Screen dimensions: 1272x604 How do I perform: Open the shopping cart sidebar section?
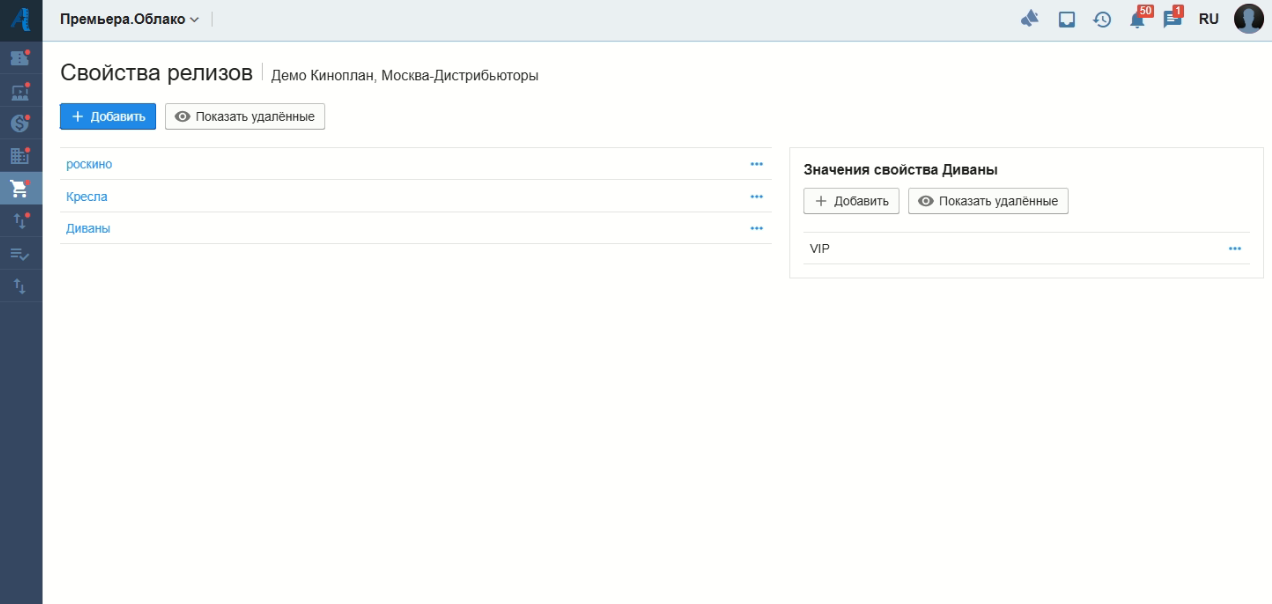click(20, 188)
